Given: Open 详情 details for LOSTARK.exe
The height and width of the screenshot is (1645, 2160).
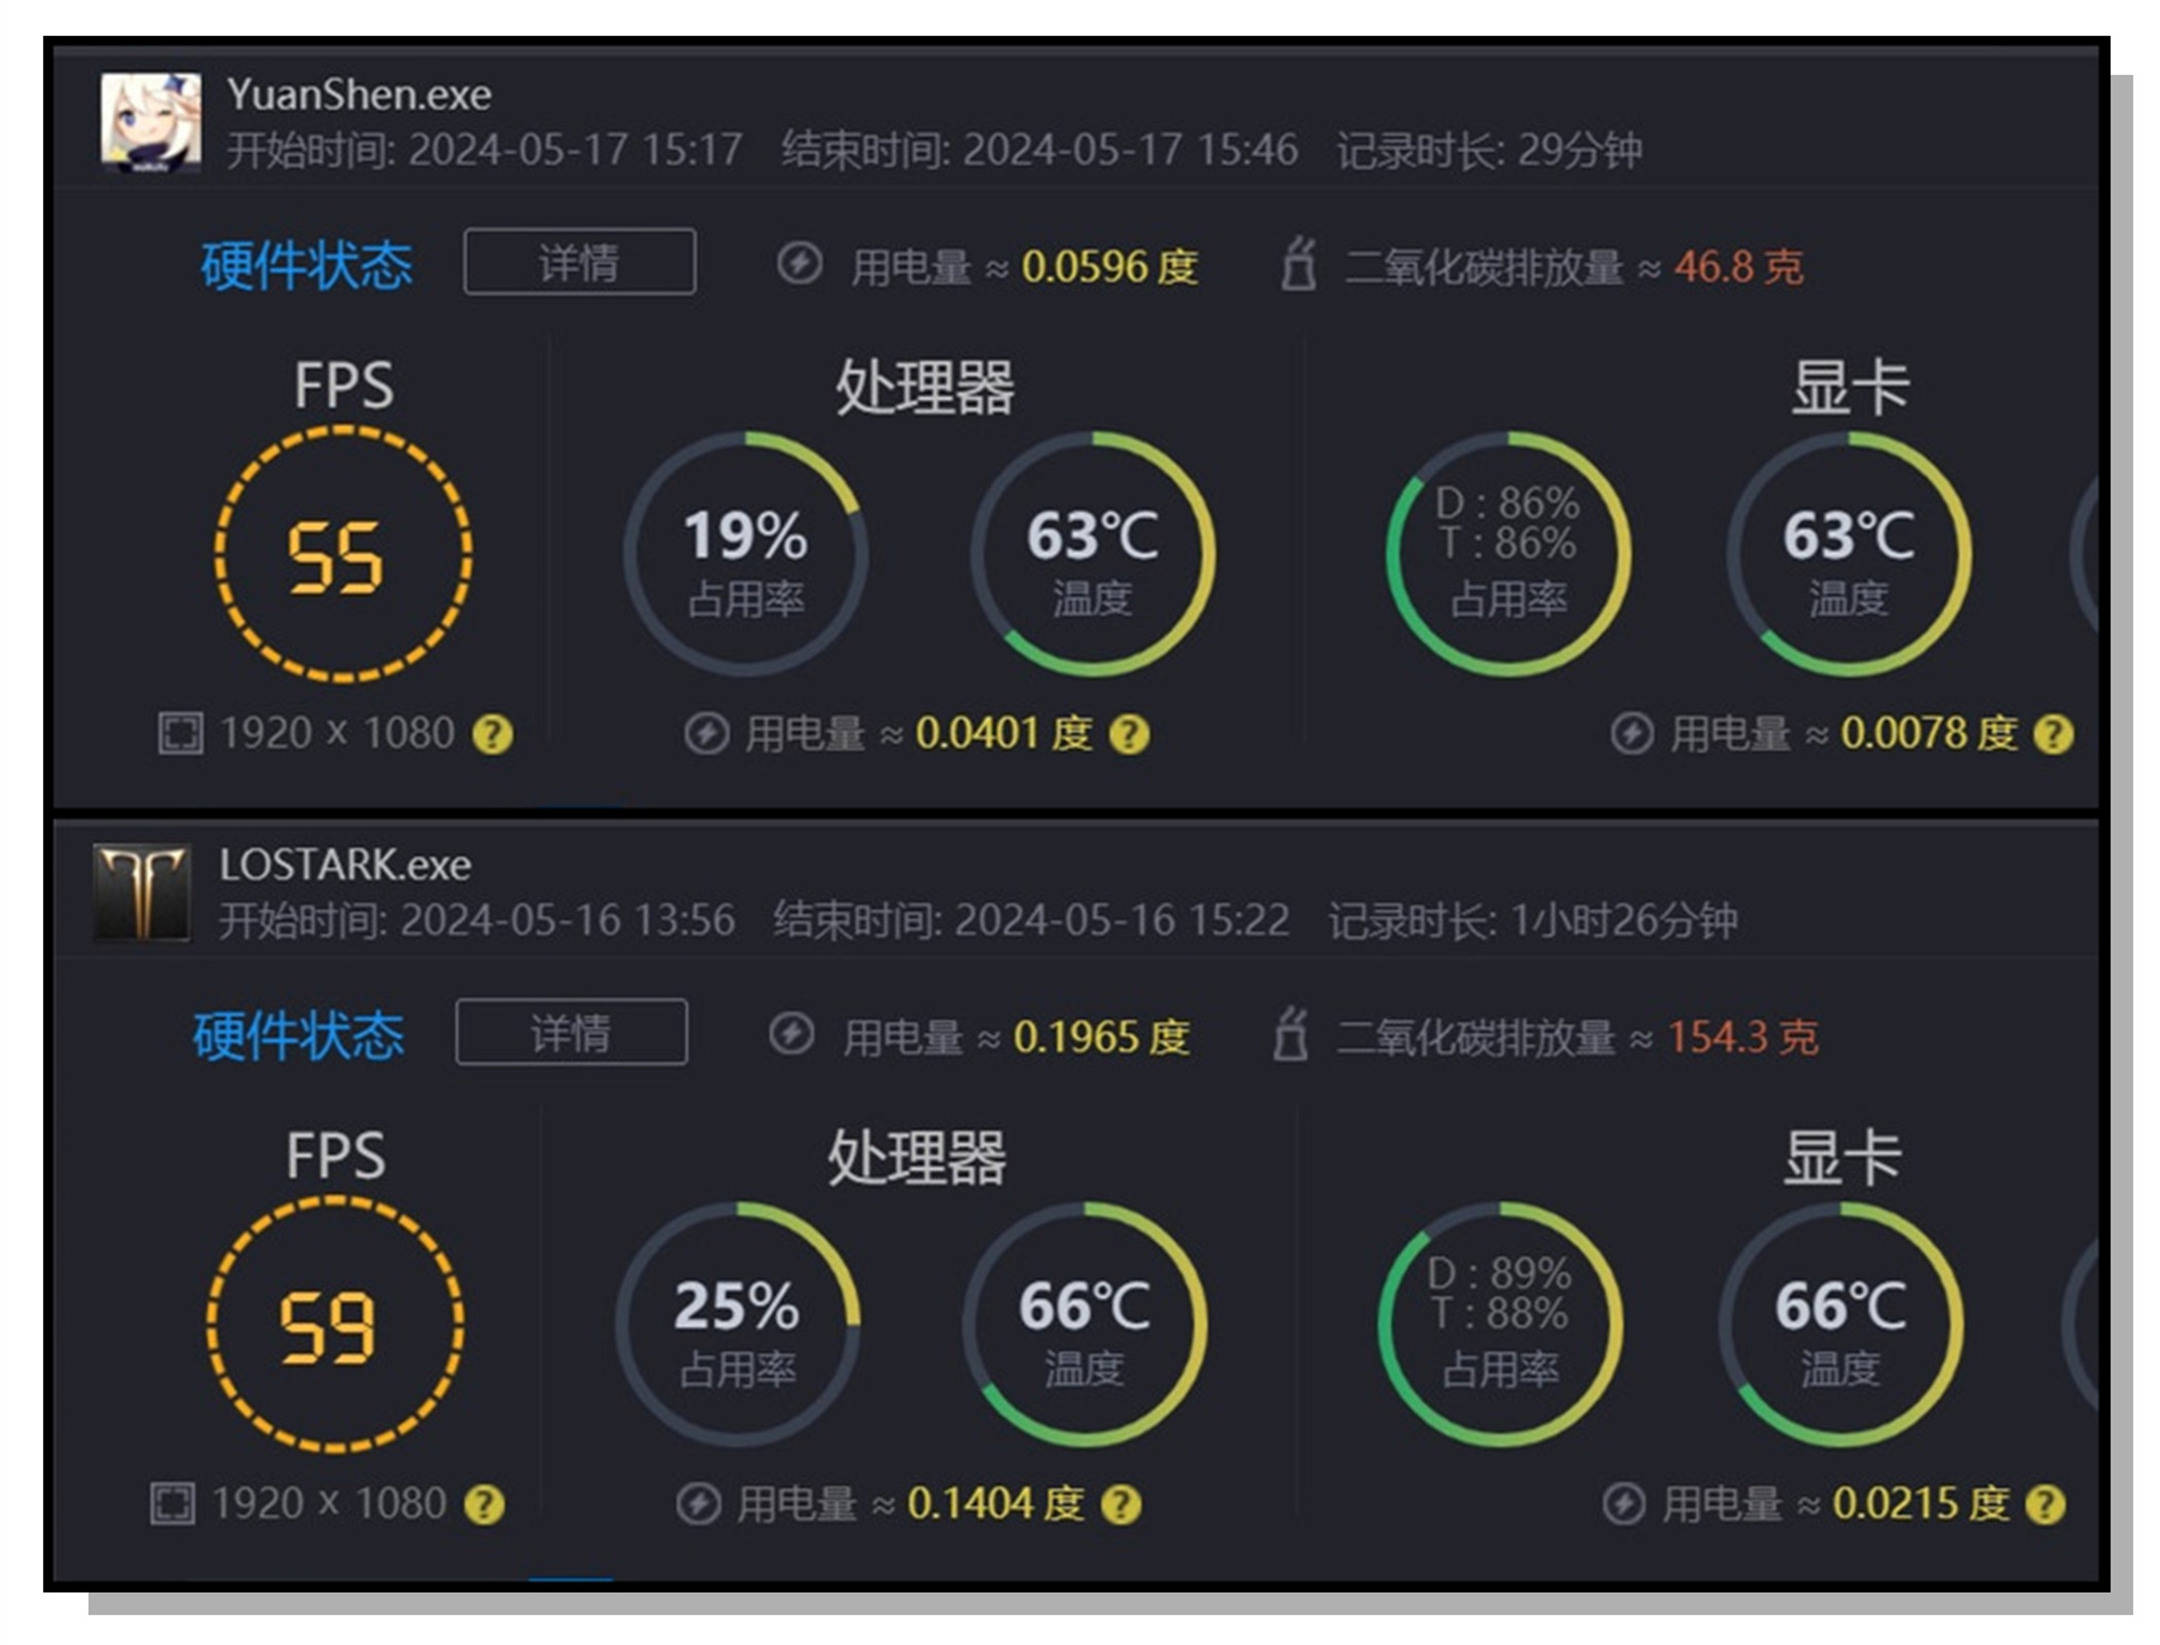Looking at the screenshot, I should click(572, 1032).
